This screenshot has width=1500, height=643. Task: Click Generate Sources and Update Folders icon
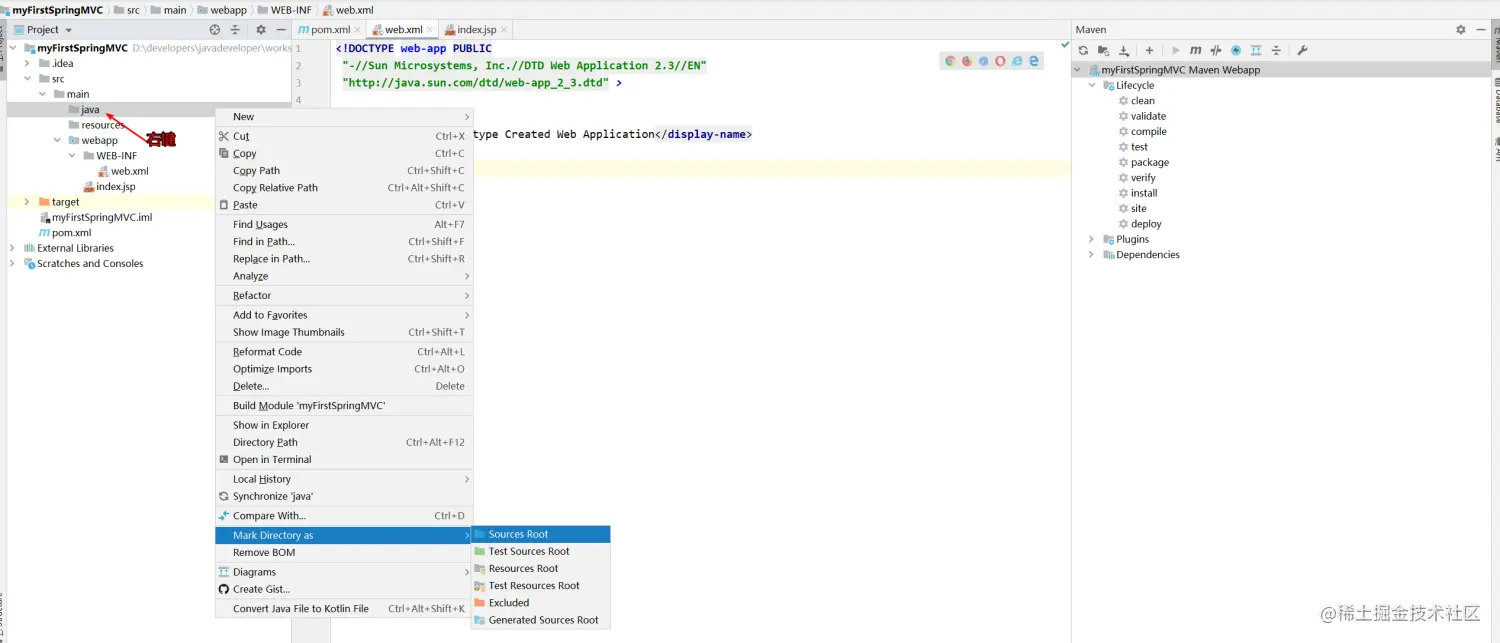(x=1103, y=50)
